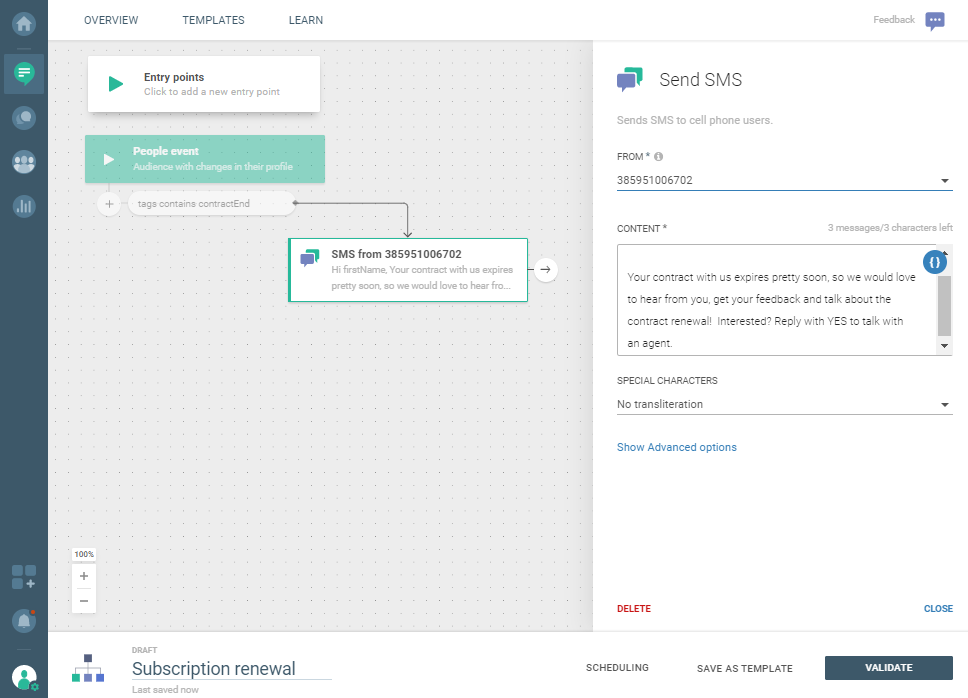Viewport: 968px width, 698px height.
Task: Click the content box scrollbar
Action: [944, 305]
